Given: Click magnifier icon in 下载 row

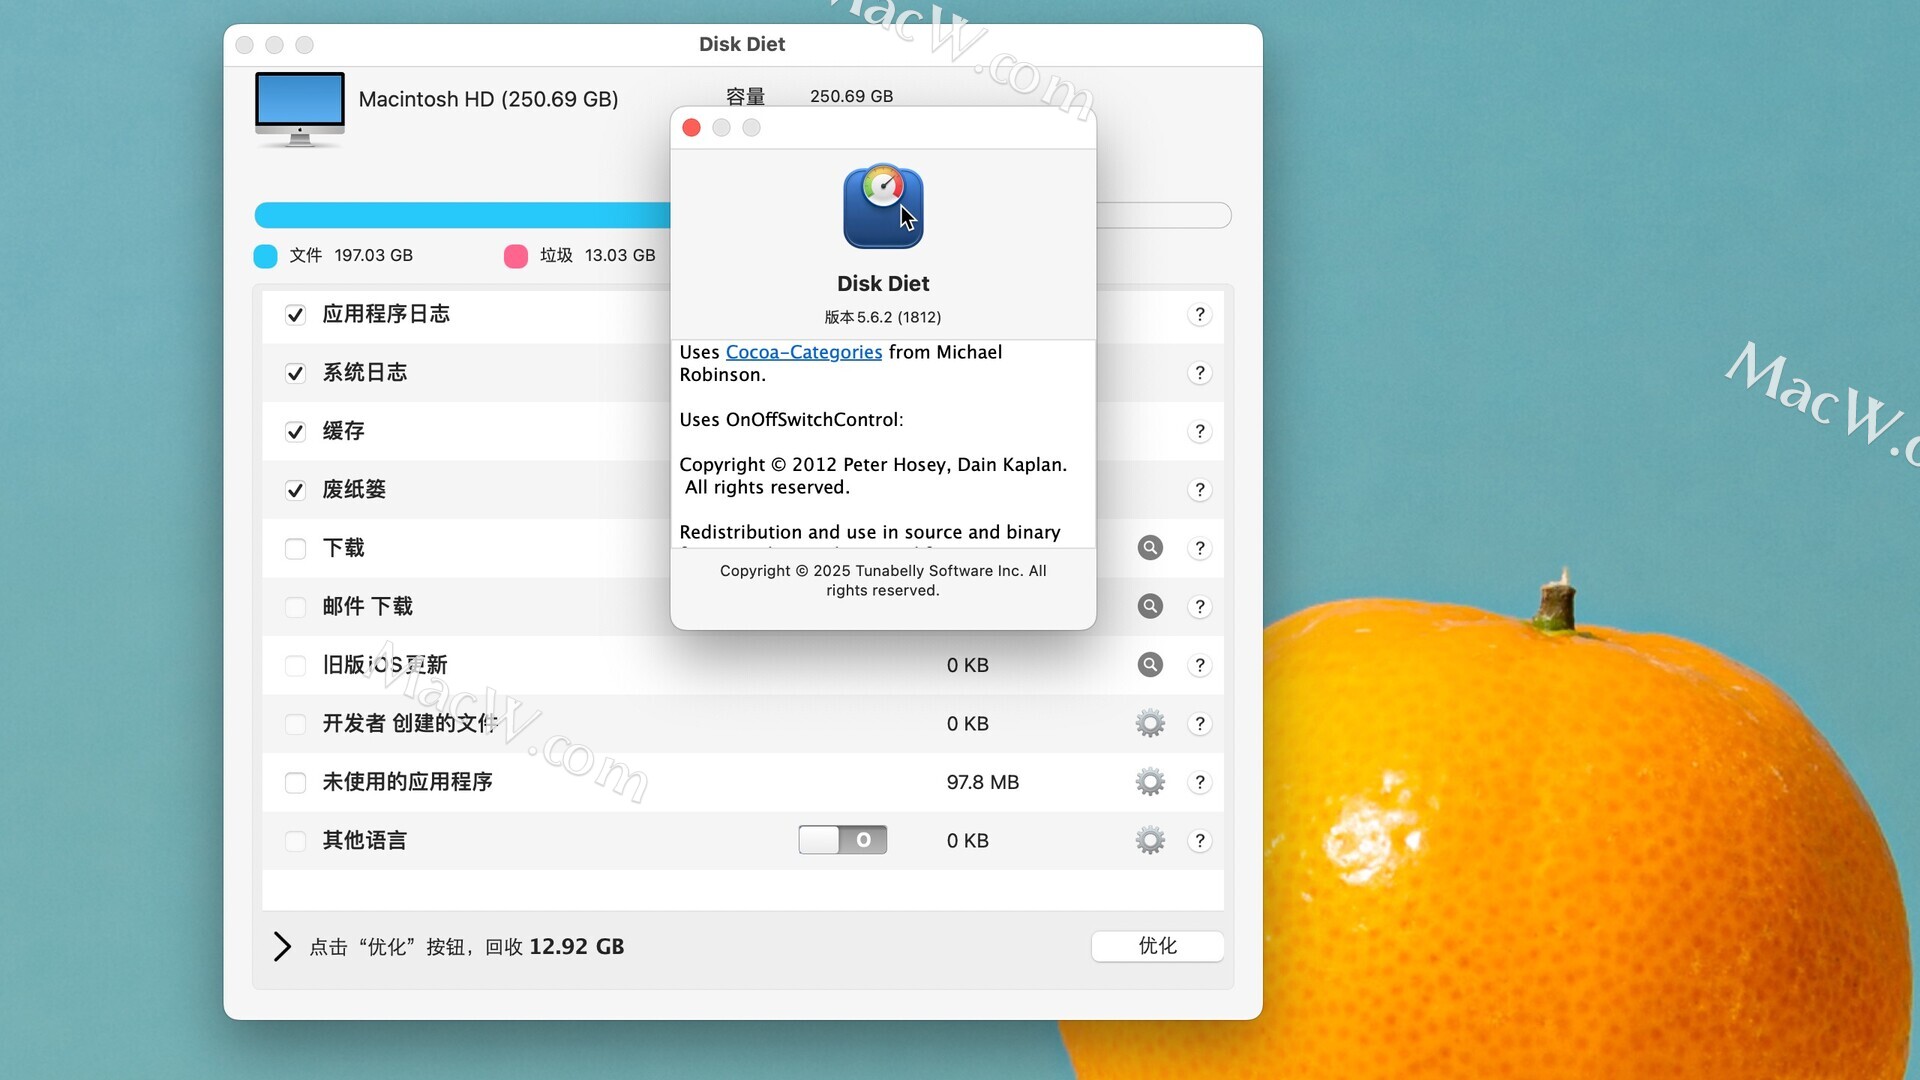Looking at the screenshot, I should click(x=1150, y=548).
